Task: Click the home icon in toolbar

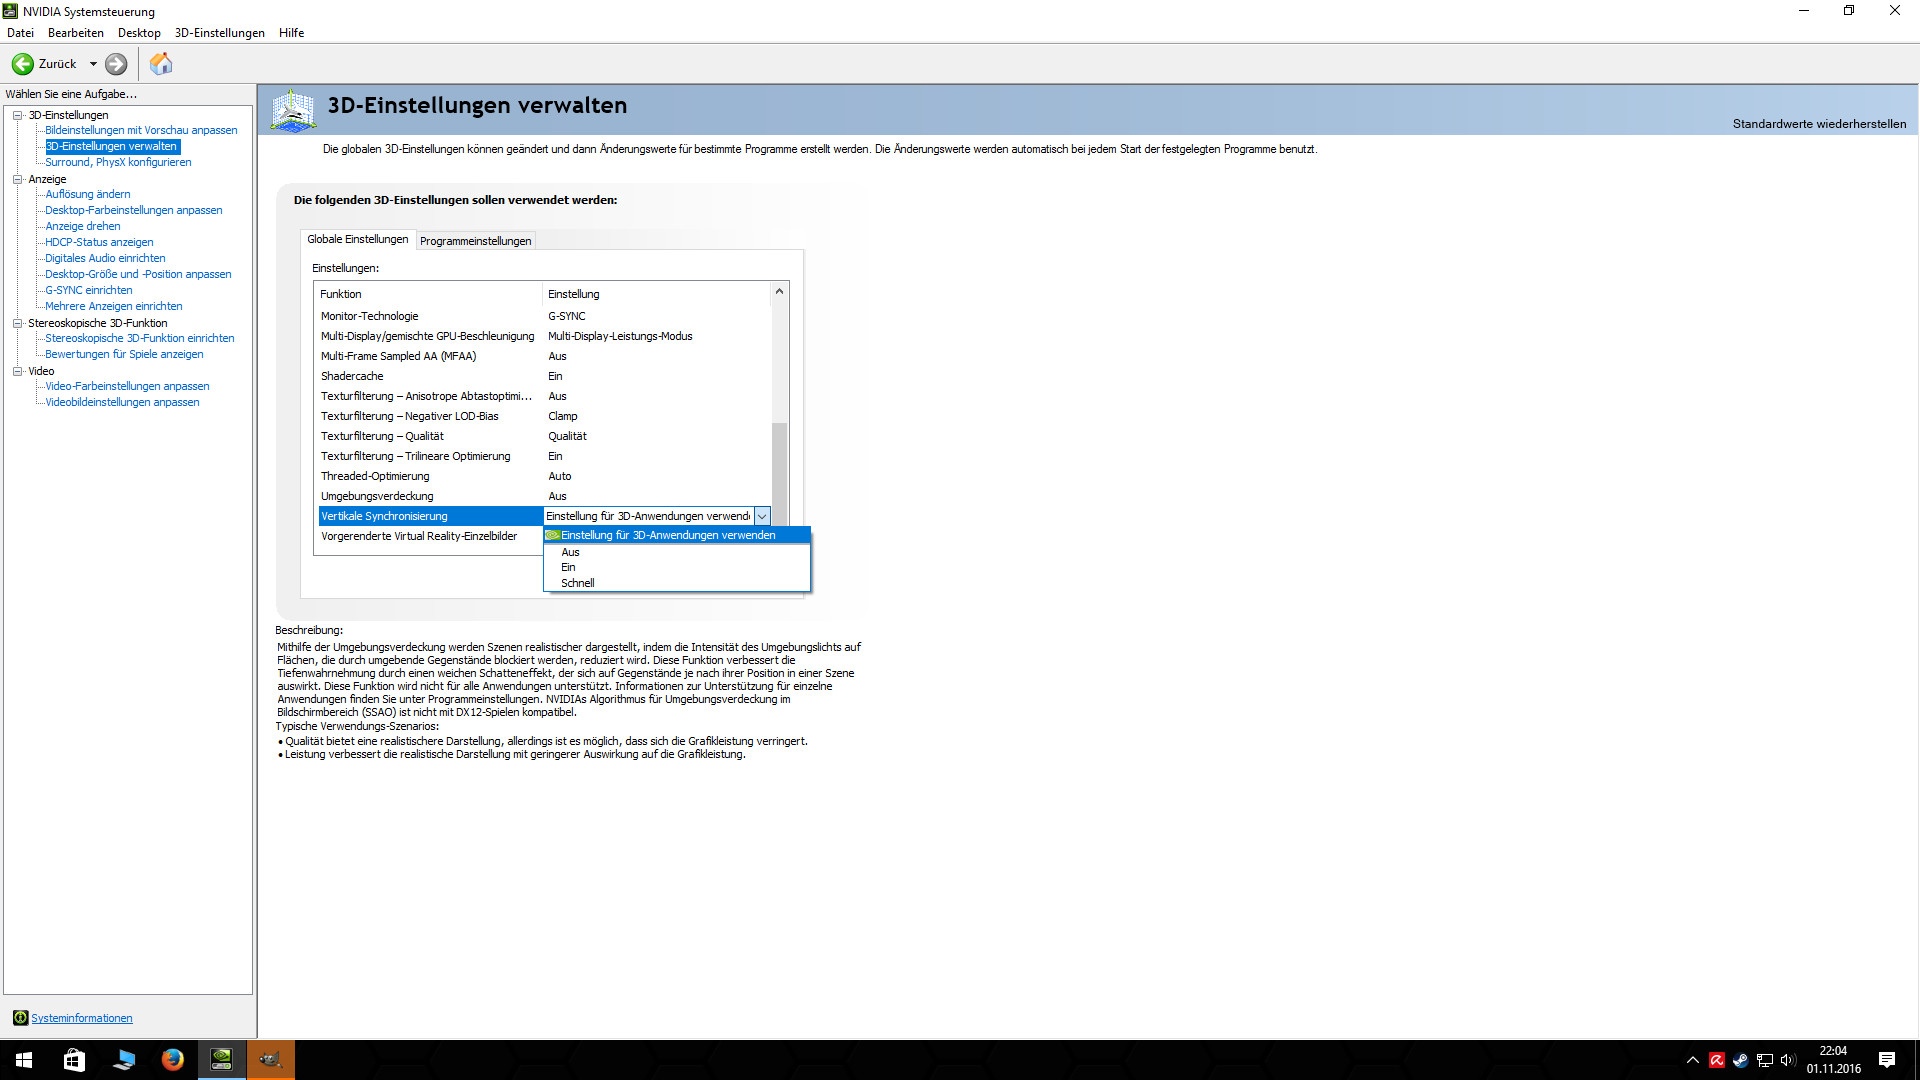Action: pyautogui.click(x=161, y=64)
